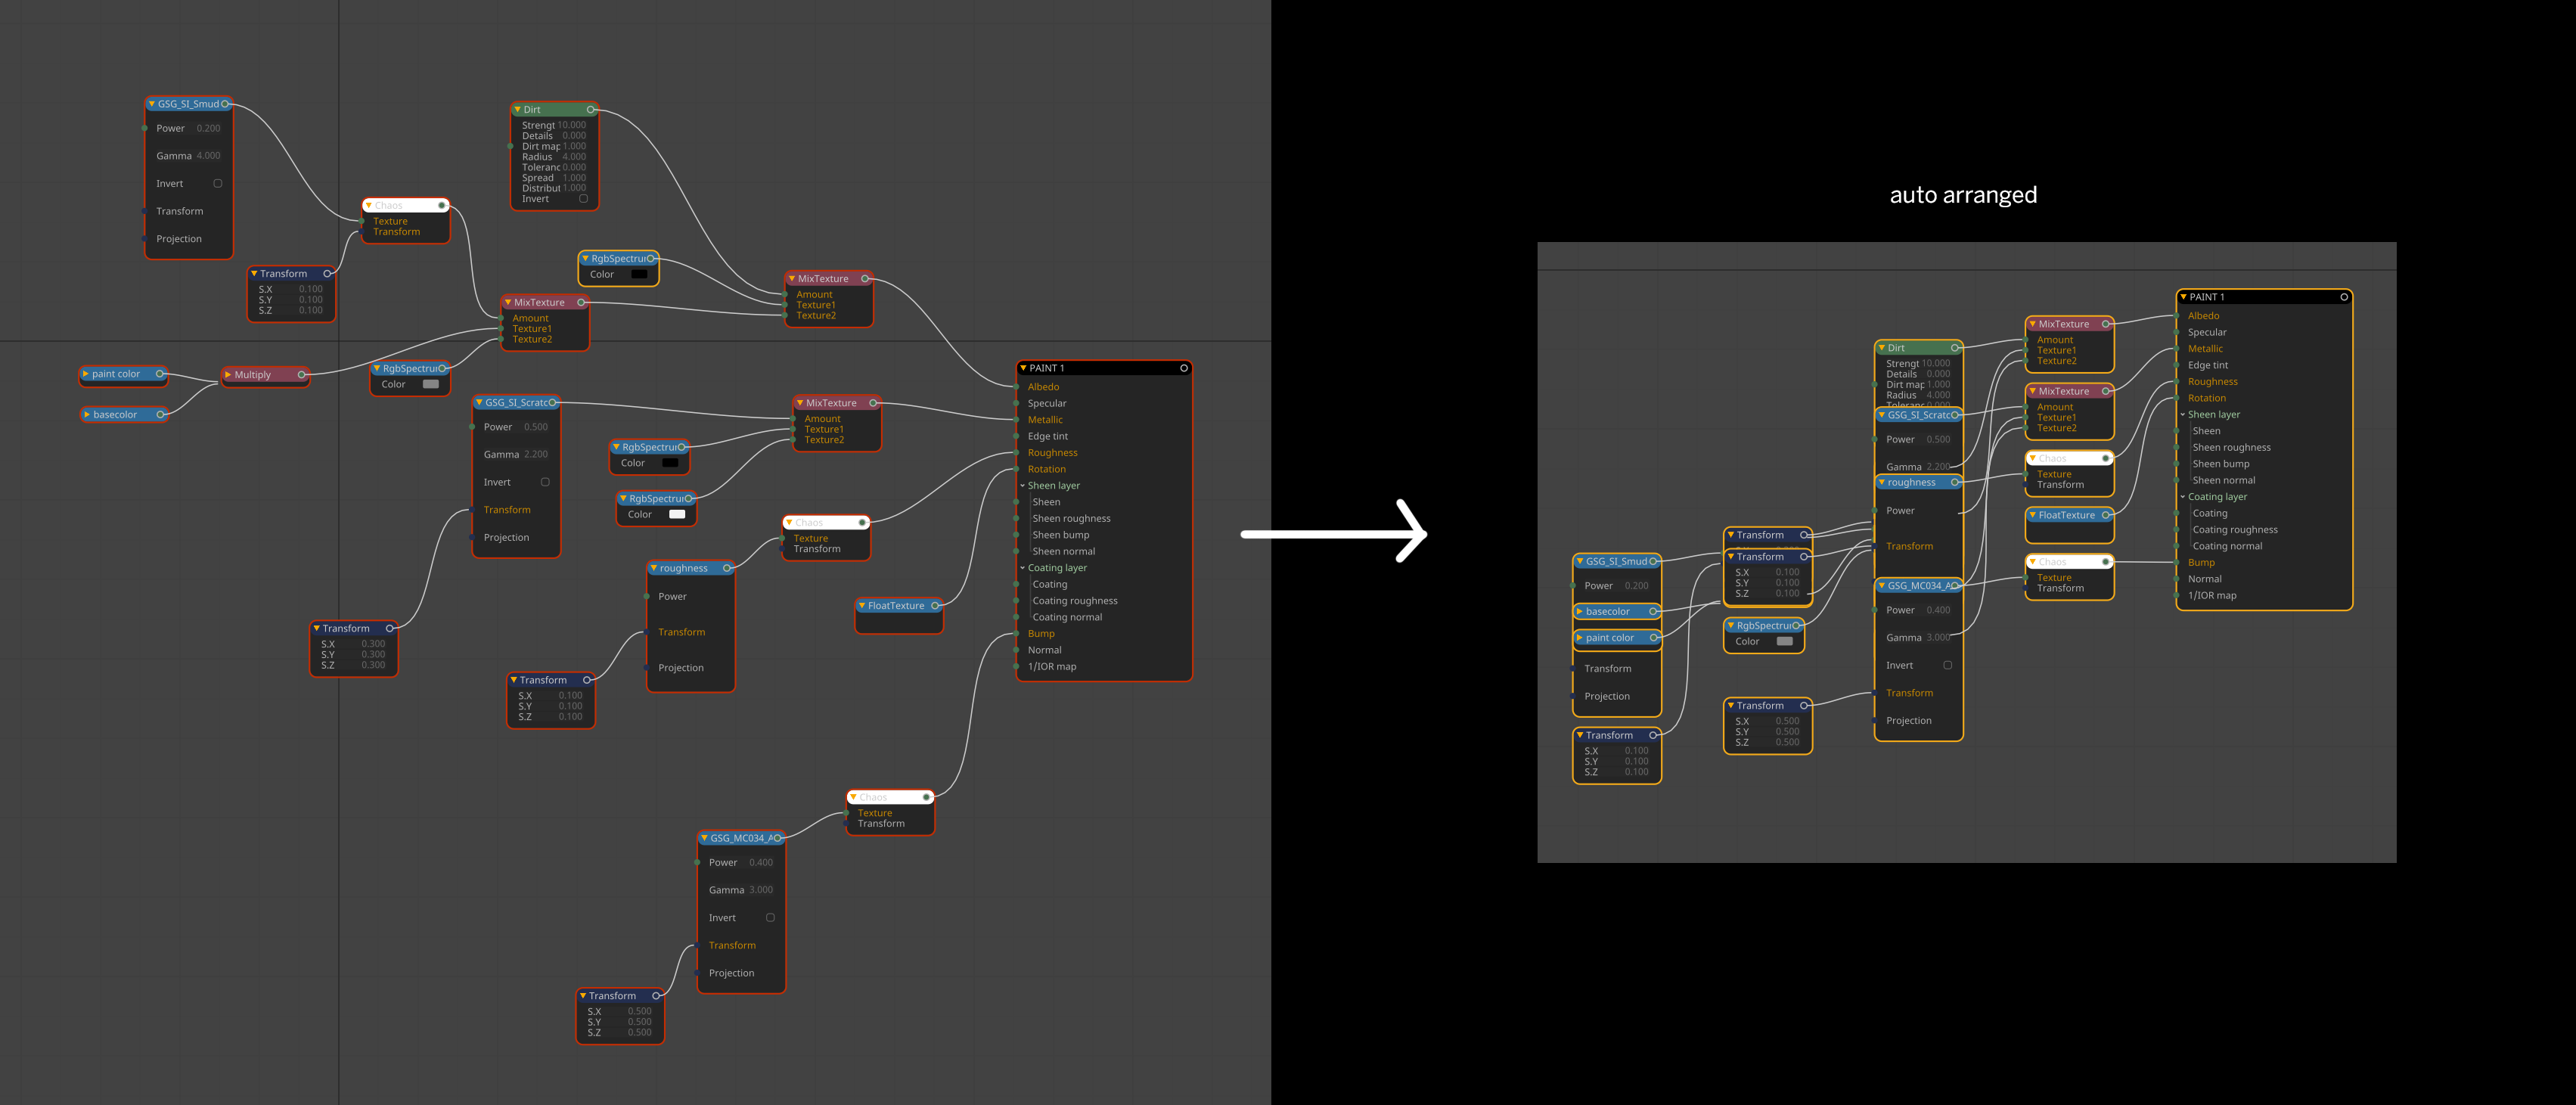2576x1105 pixels.
Task: Select the FloatTexture node title in auto arranged graph
Action: coord(2066,515)
